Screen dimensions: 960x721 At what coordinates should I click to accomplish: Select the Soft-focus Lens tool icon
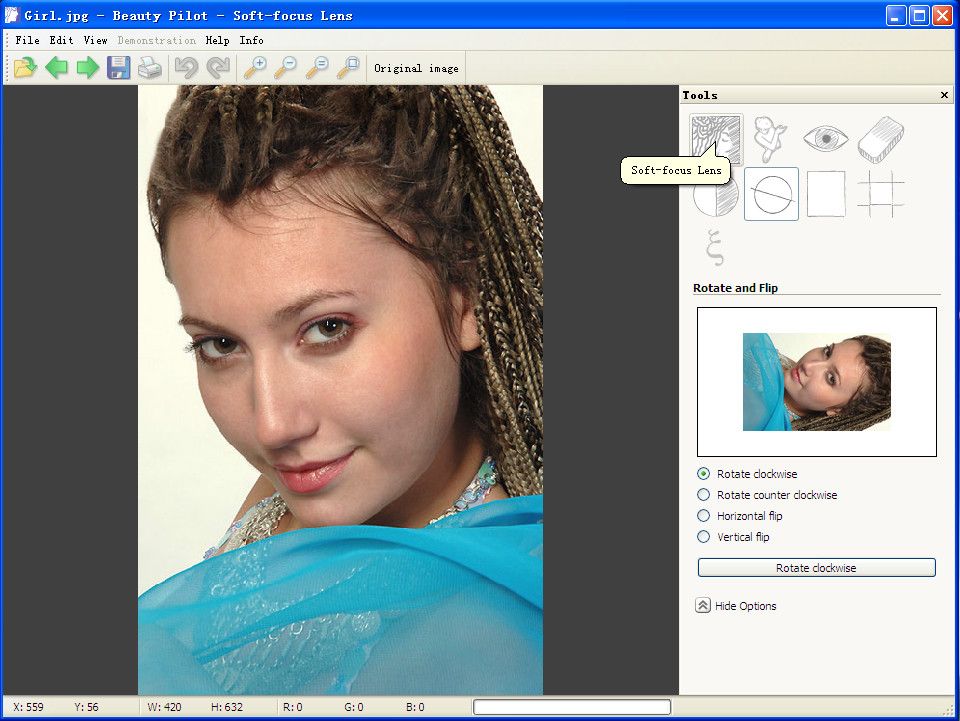point(715,137)
